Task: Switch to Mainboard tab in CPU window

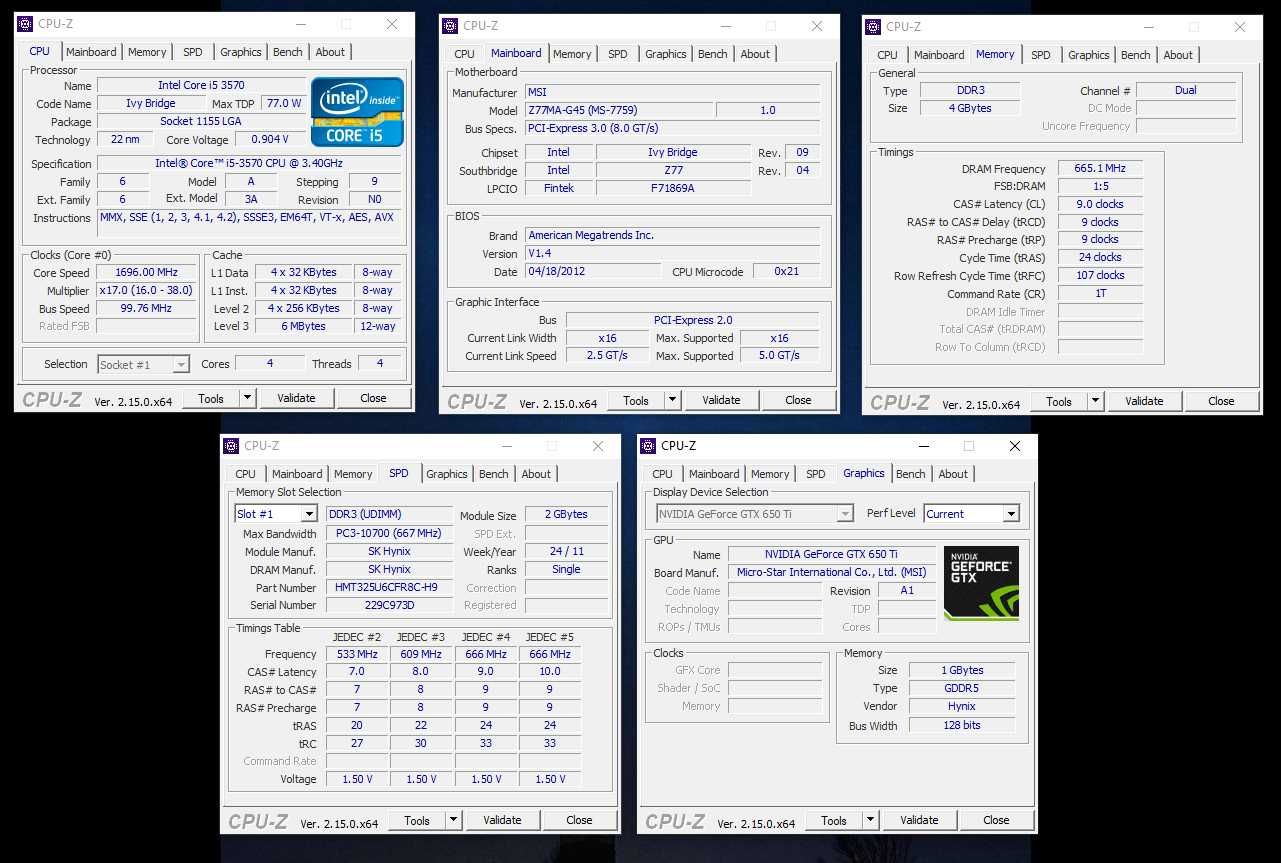Action: point(91,52)
